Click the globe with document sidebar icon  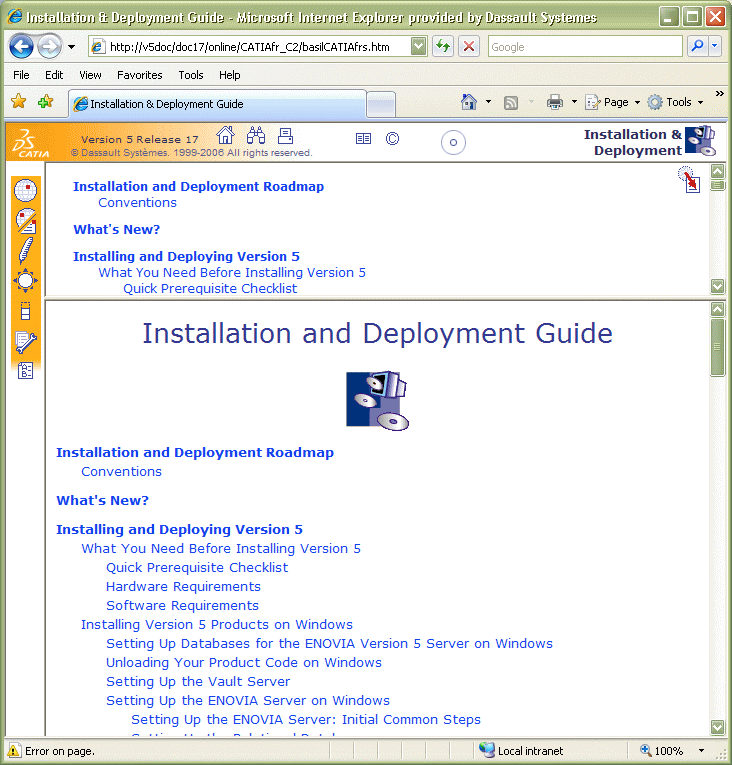[26, 221]
